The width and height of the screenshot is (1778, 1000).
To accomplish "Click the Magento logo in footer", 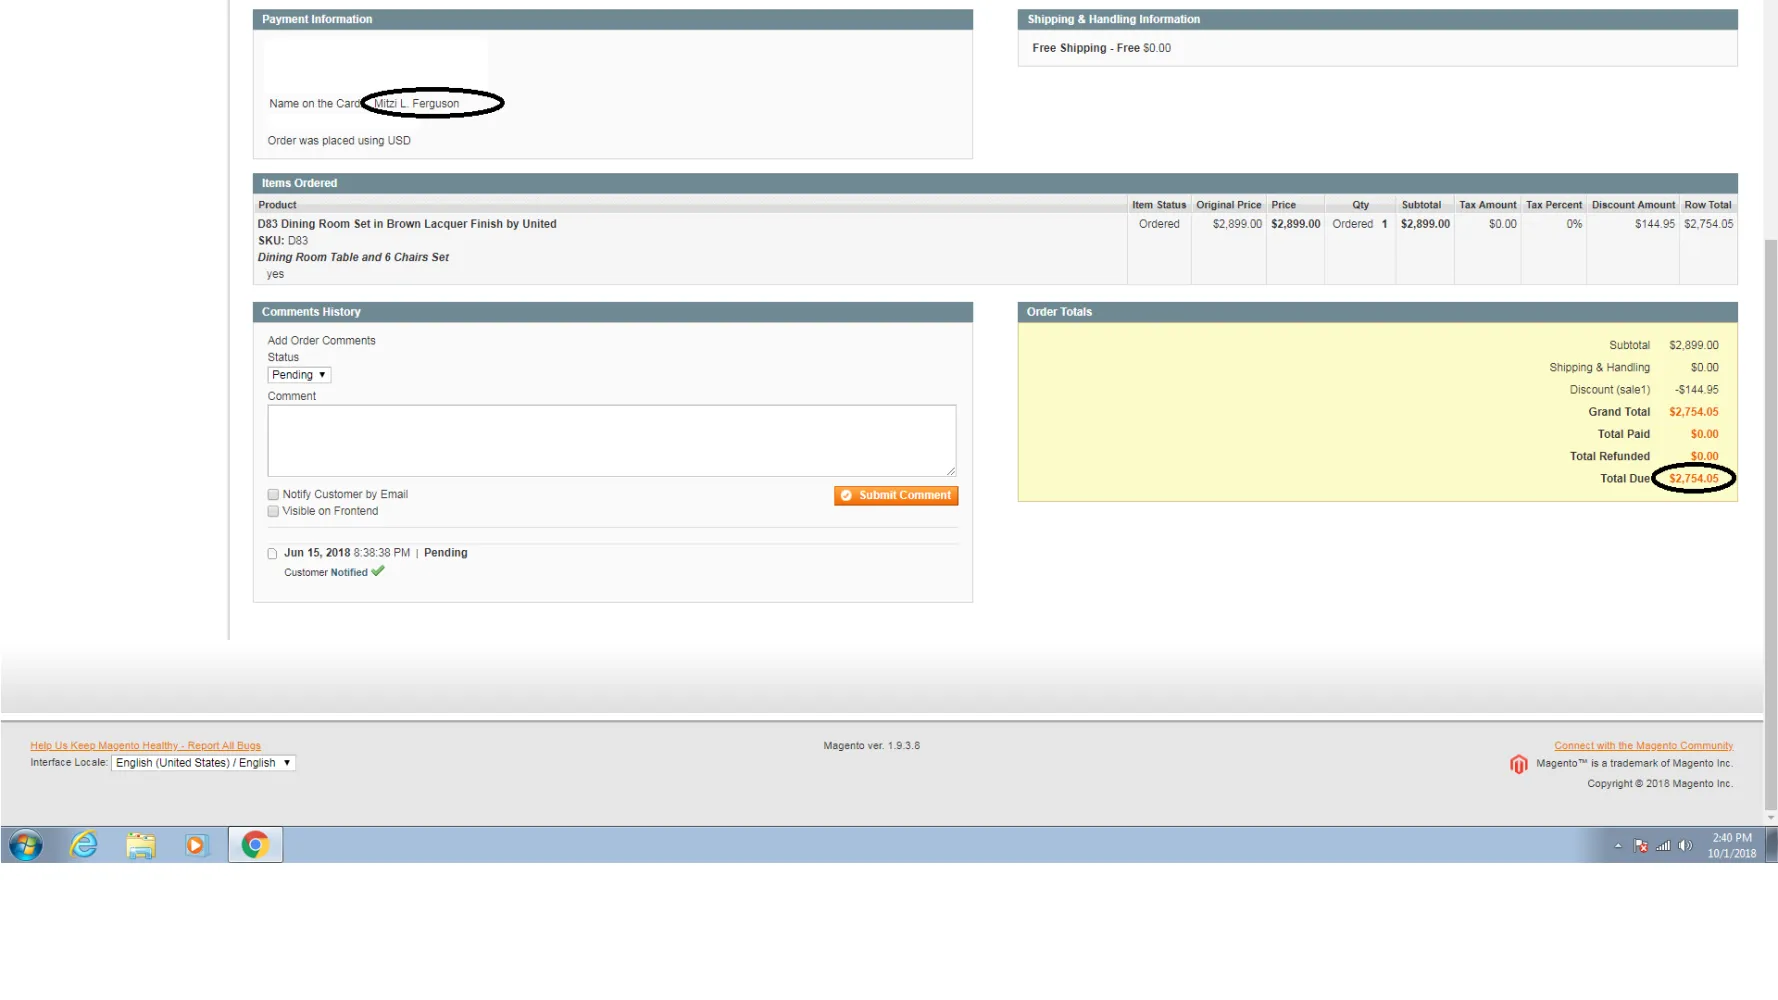I will pos(1518,764).
